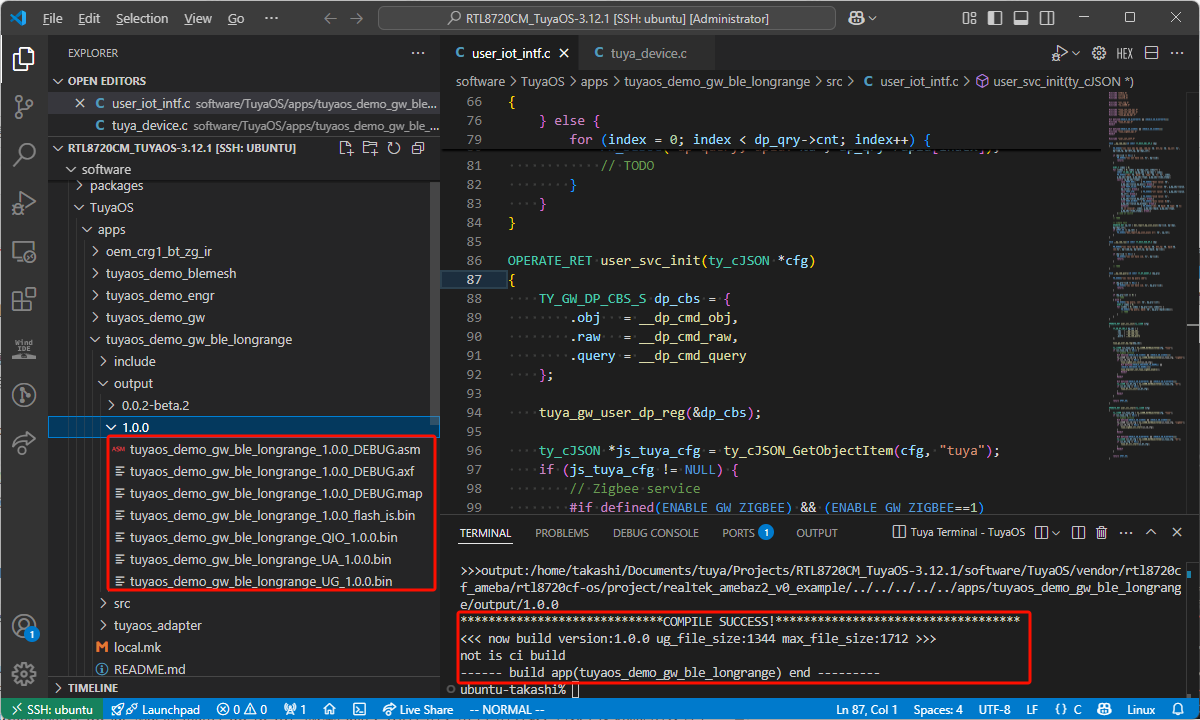Open Copilot dropdown chevron in title bar
Image resolution: width=1200 pixels, height=720 pixels.
point(872,18)
